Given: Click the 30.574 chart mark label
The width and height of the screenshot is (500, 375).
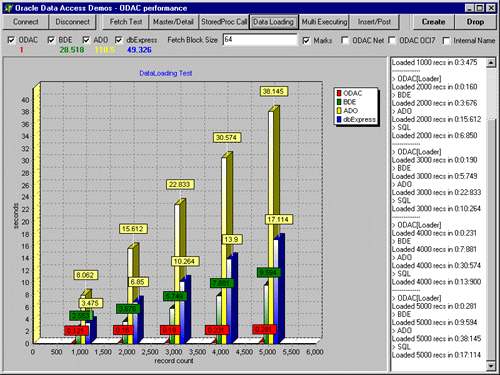Looking at the screenshot, I should coord(226,137).
